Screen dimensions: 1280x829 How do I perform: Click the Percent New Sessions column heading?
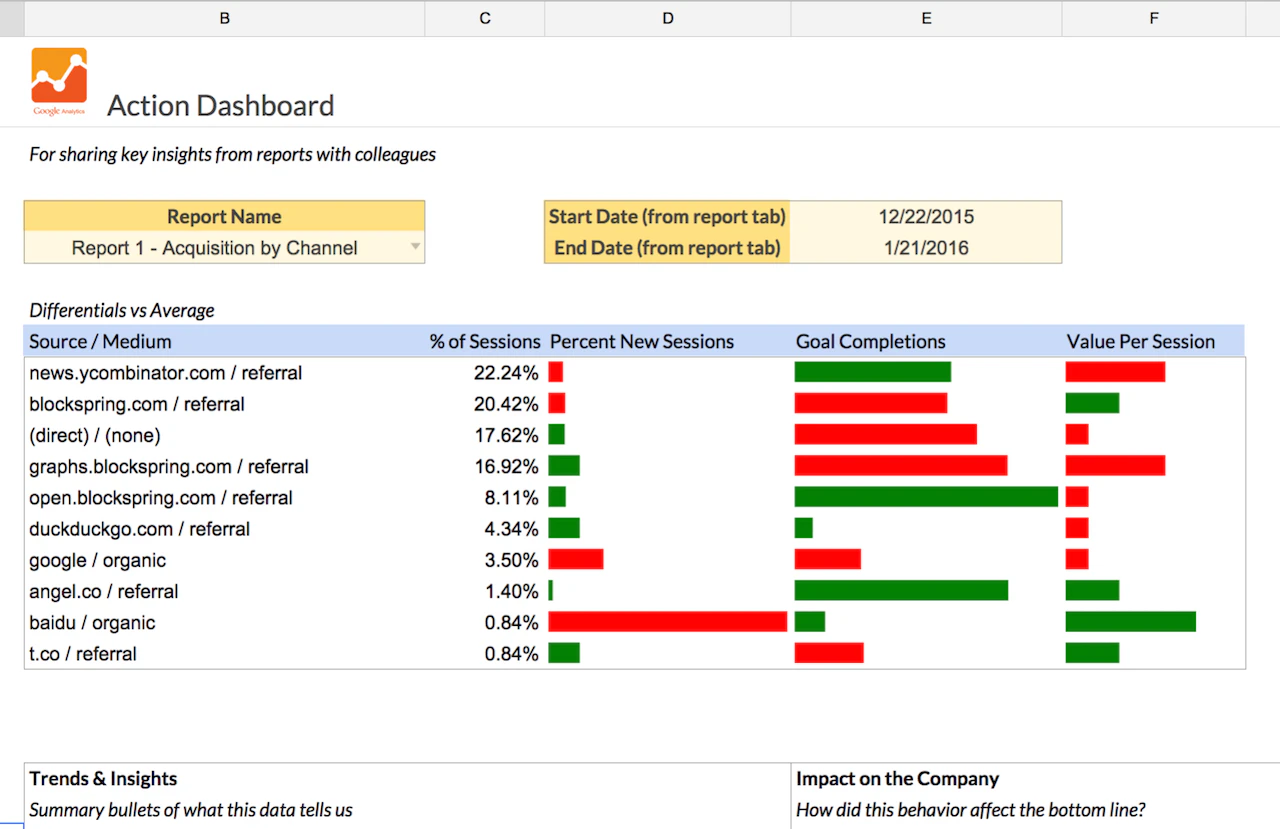642,341
